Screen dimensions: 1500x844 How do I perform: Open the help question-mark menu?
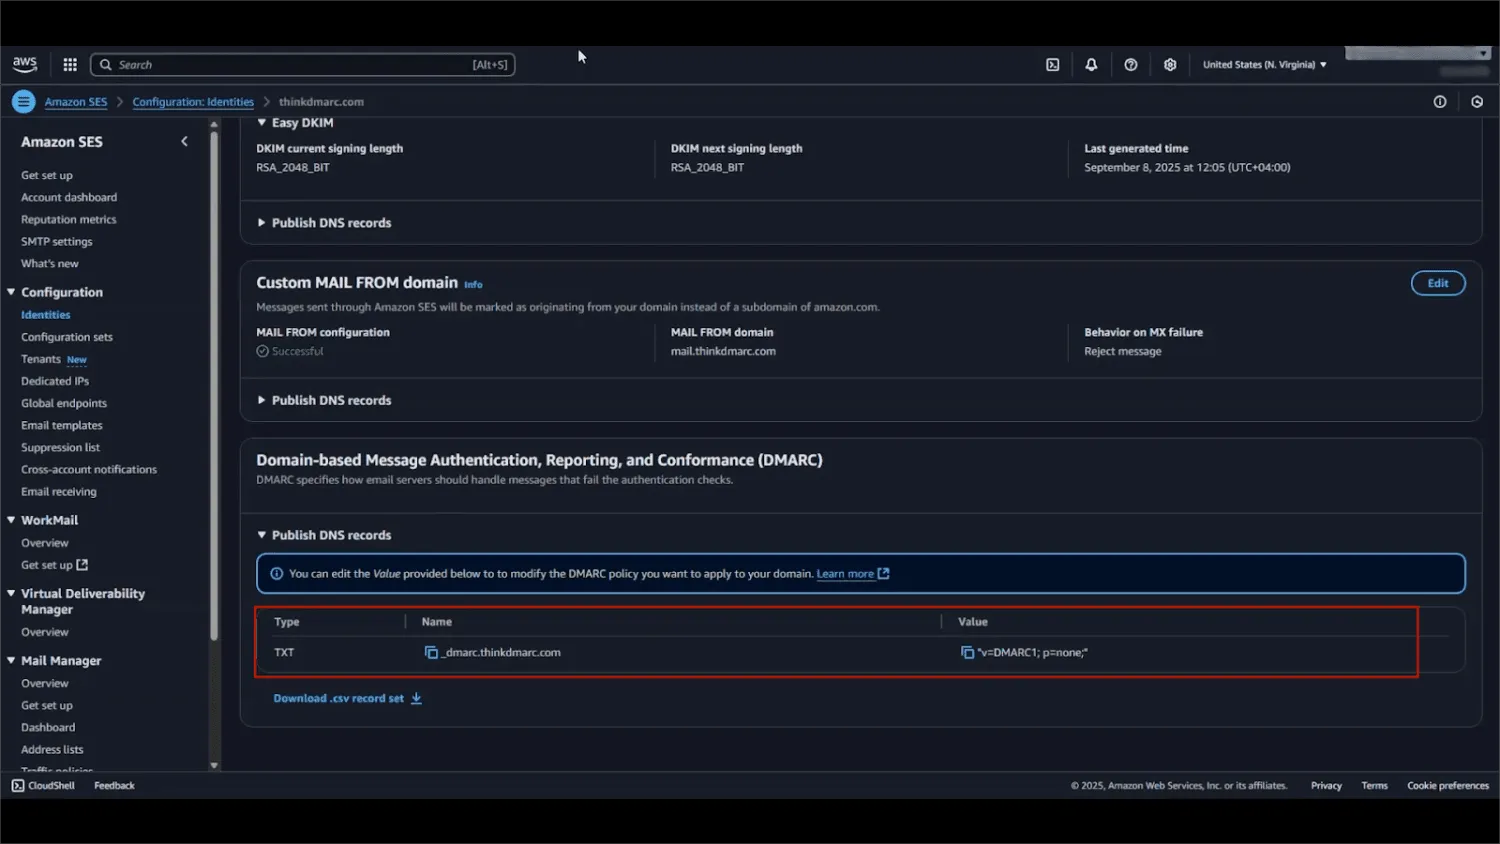1131,65
